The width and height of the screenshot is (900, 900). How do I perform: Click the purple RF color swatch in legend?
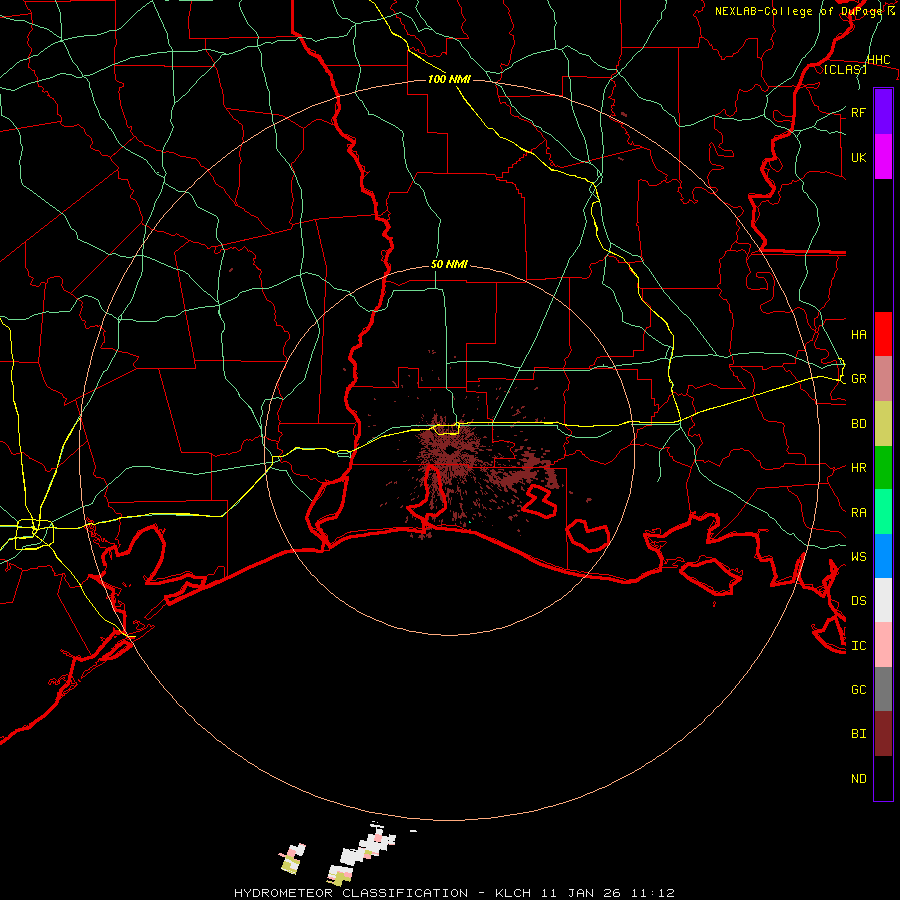click(x=883, y=112)
